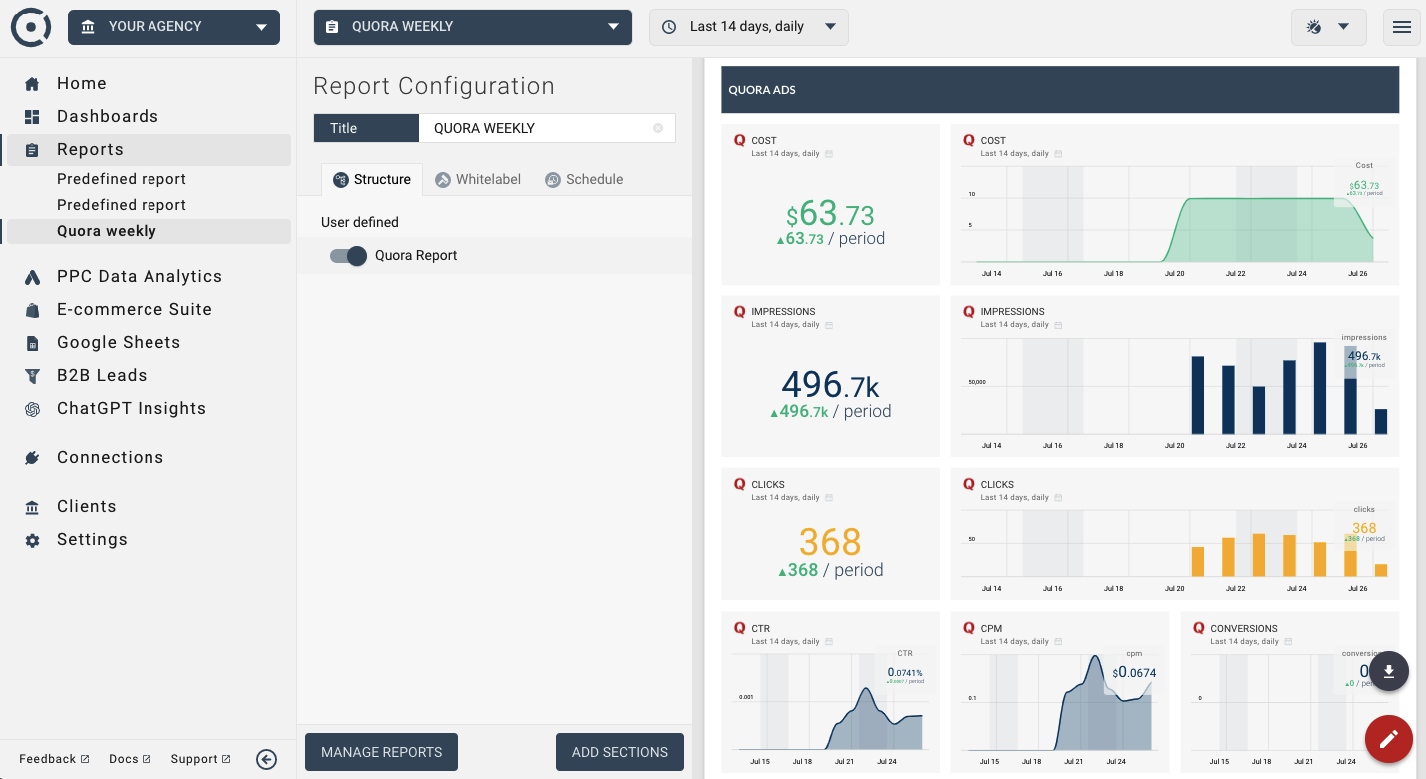Open the Home page
Image resolution: width=1426 pixels, height=779 pixels.
click(81, 84)
